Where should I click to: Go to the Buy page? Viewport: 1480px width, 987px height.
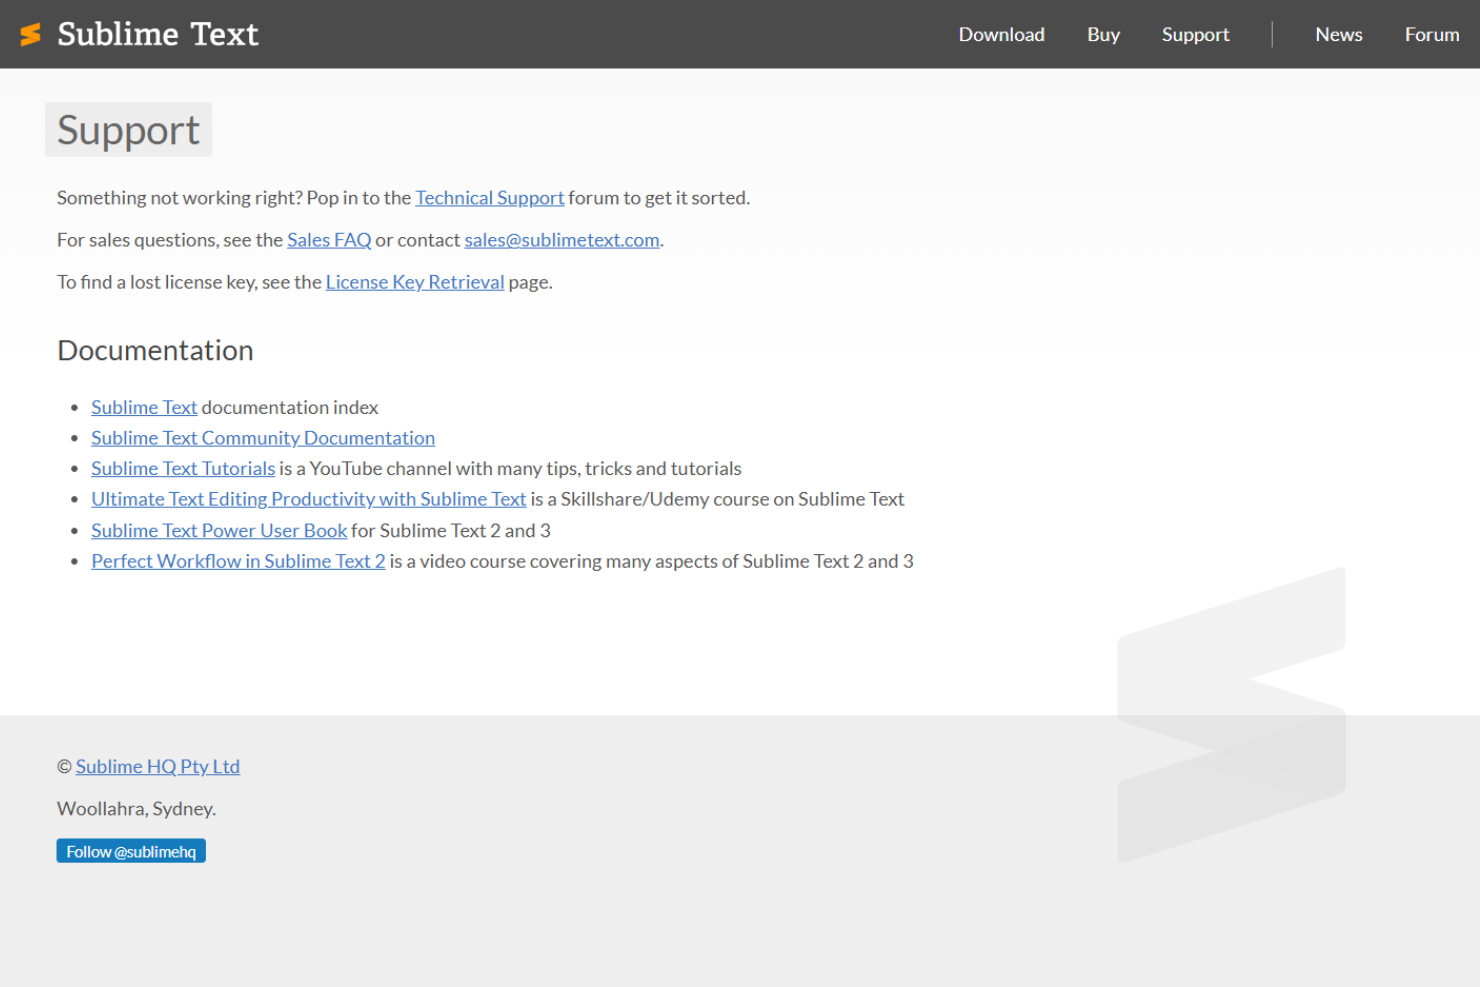click(1103, 35)
